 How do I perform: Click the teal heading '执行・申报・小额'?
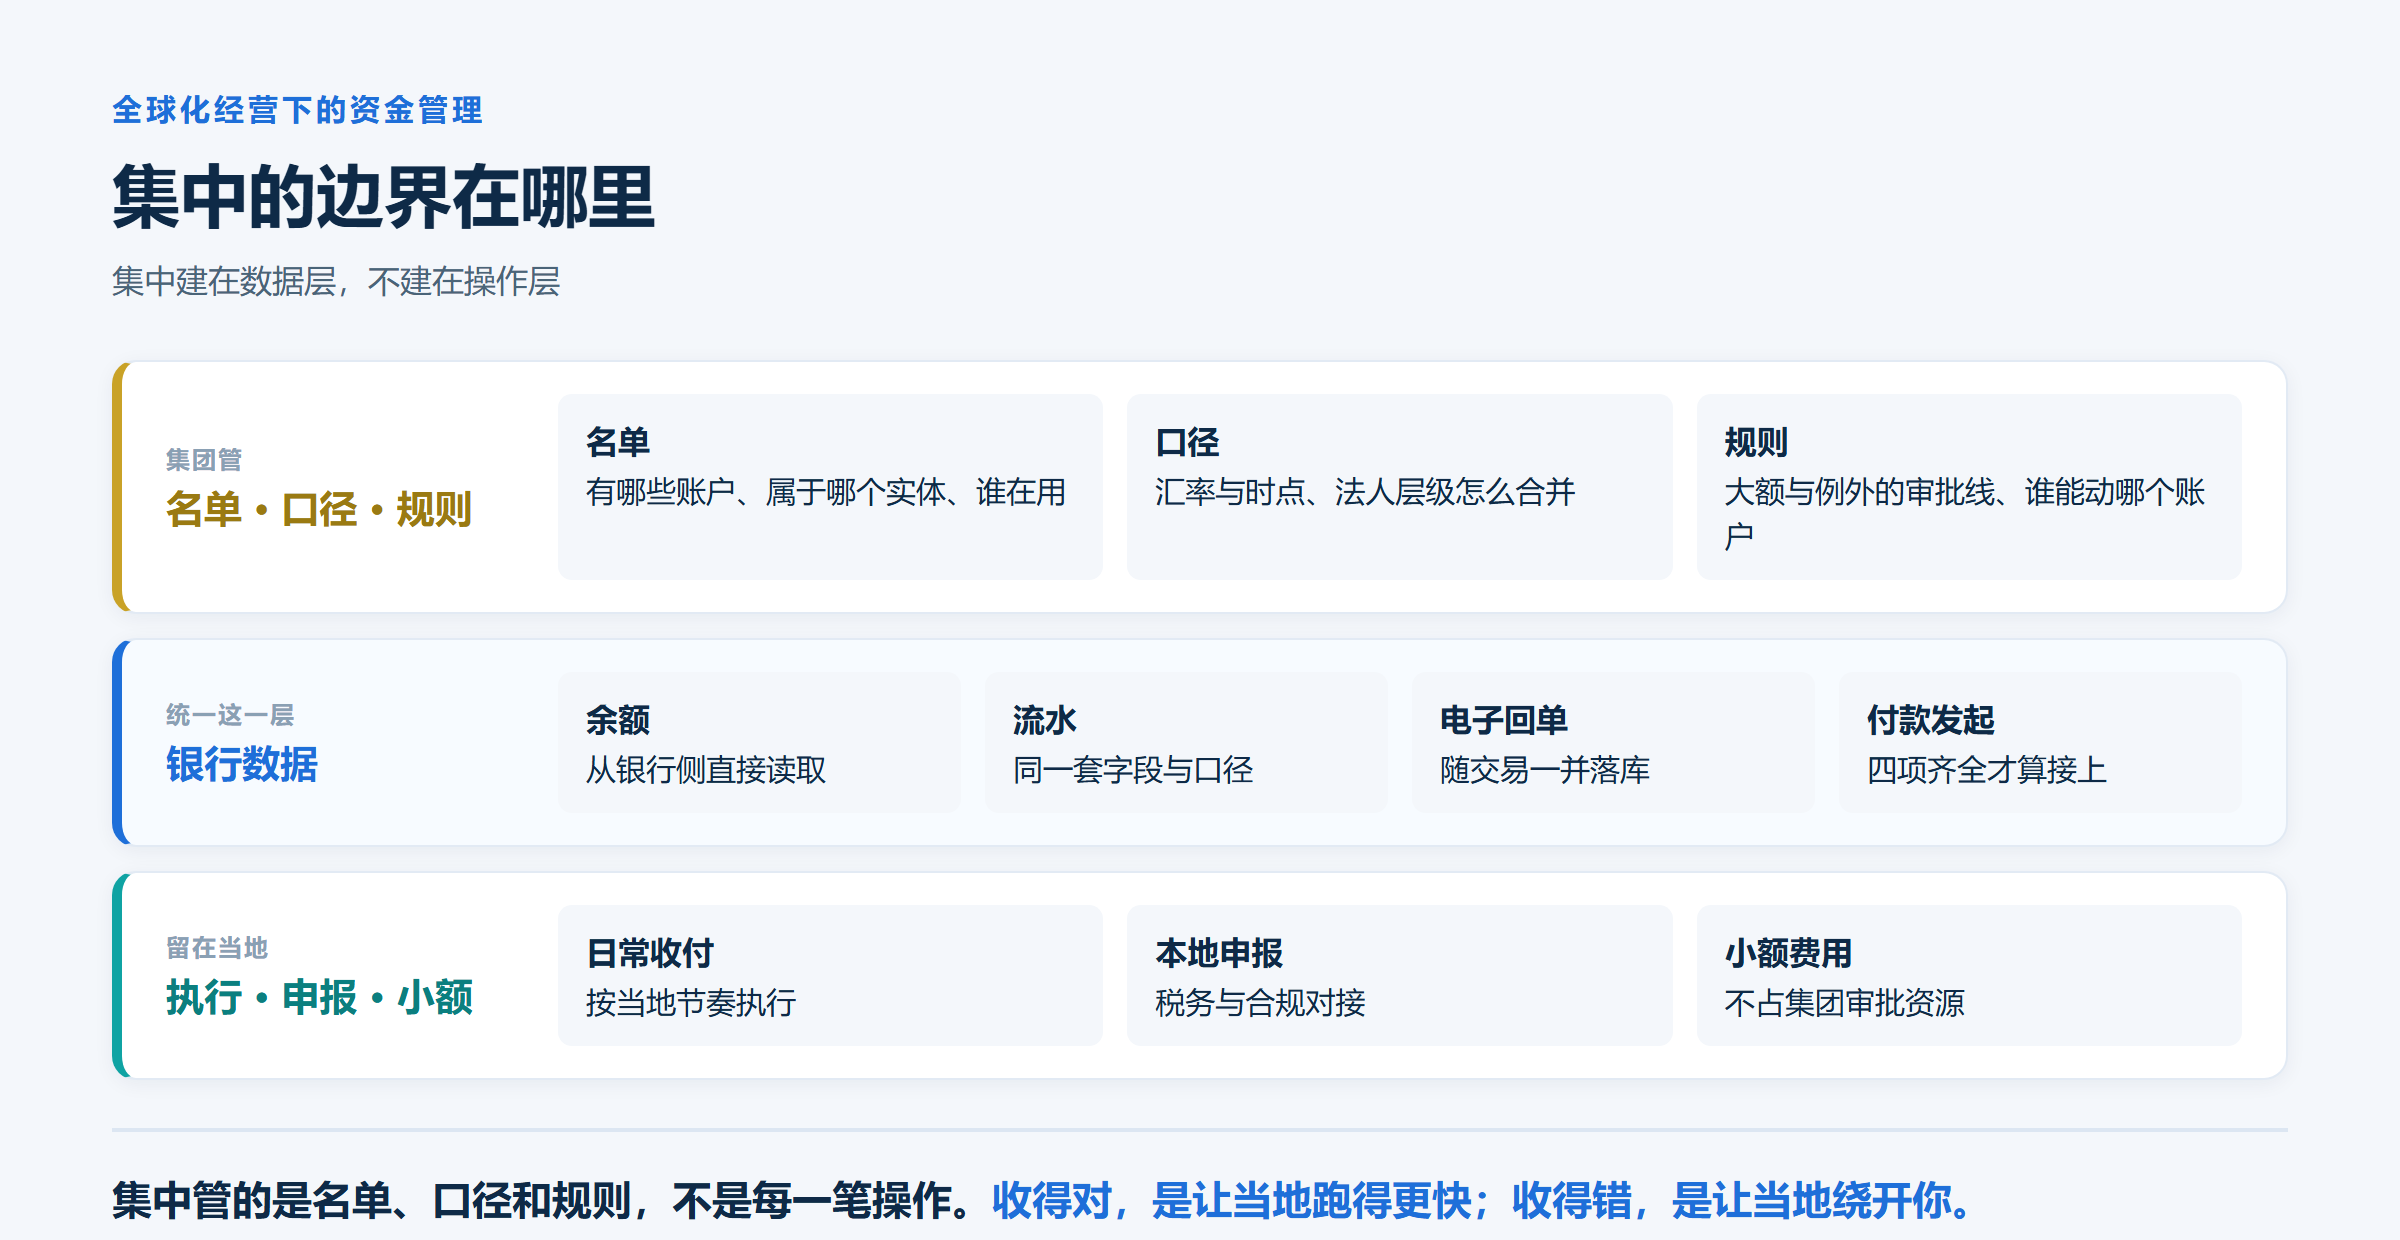319,997
